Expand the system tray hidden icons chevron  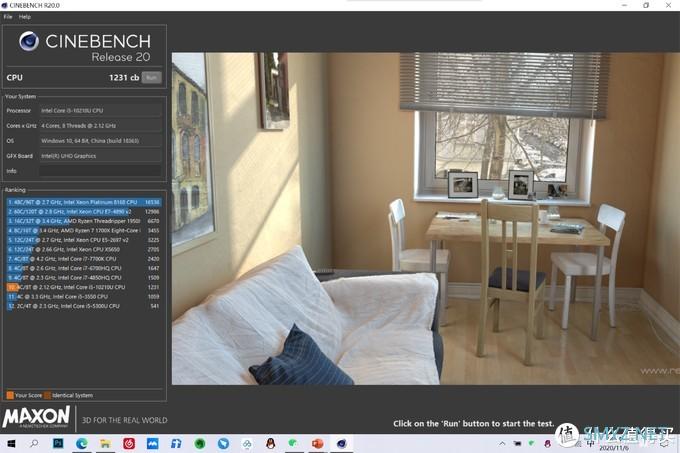click(502, 443)
